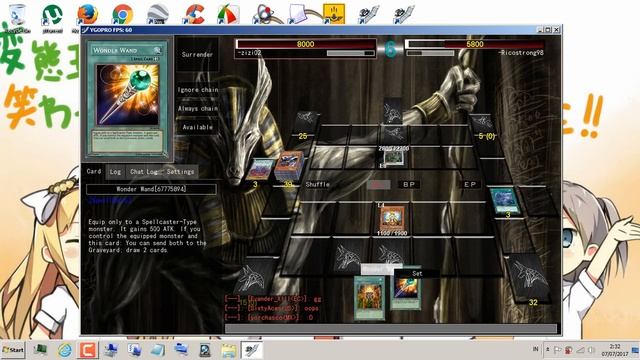Click opponent's graveyard card showing 3
Image resolution: width=640 pixels, height=360 pixels.
click(261, 169)
